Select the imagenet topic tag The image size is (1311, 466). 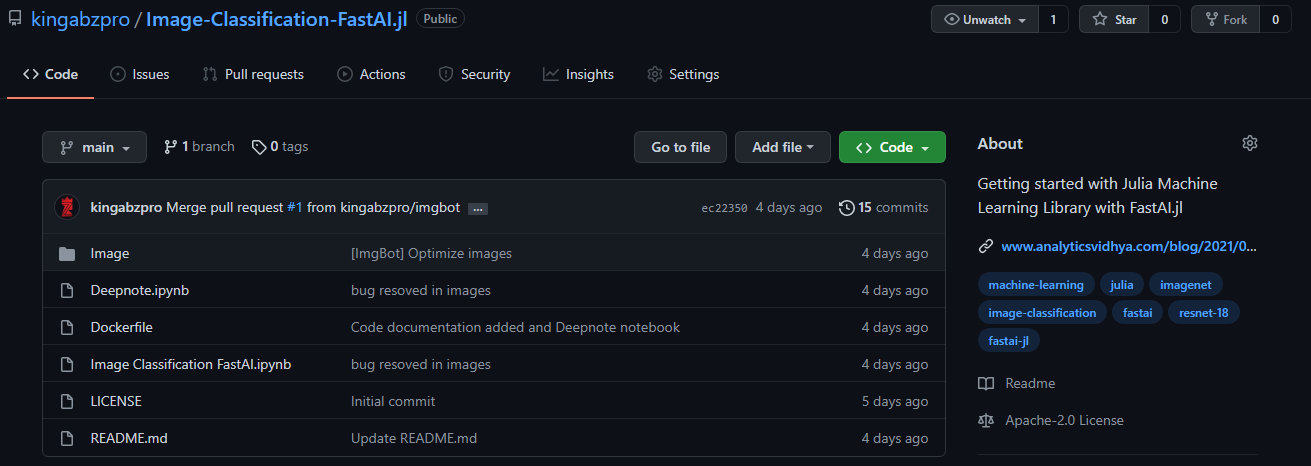pyautogui.click(x=1186, y=285)
